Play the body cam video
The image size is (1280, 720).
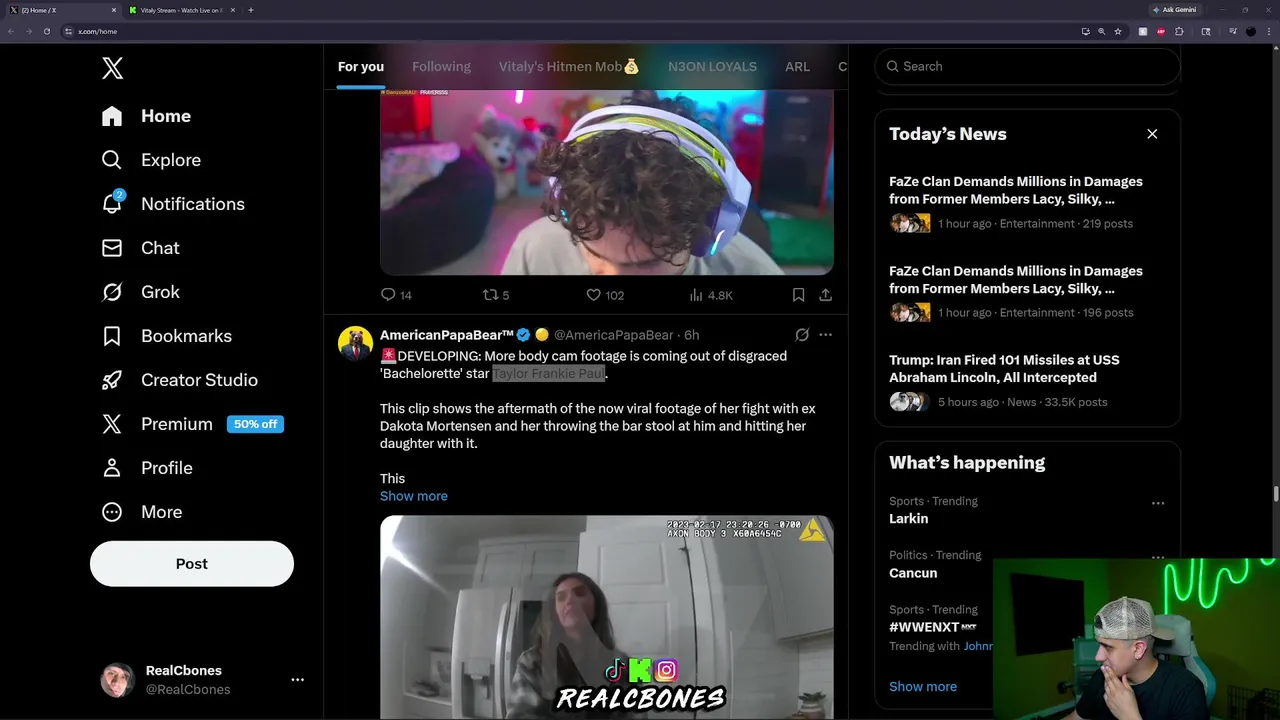[x=606, y=617]
